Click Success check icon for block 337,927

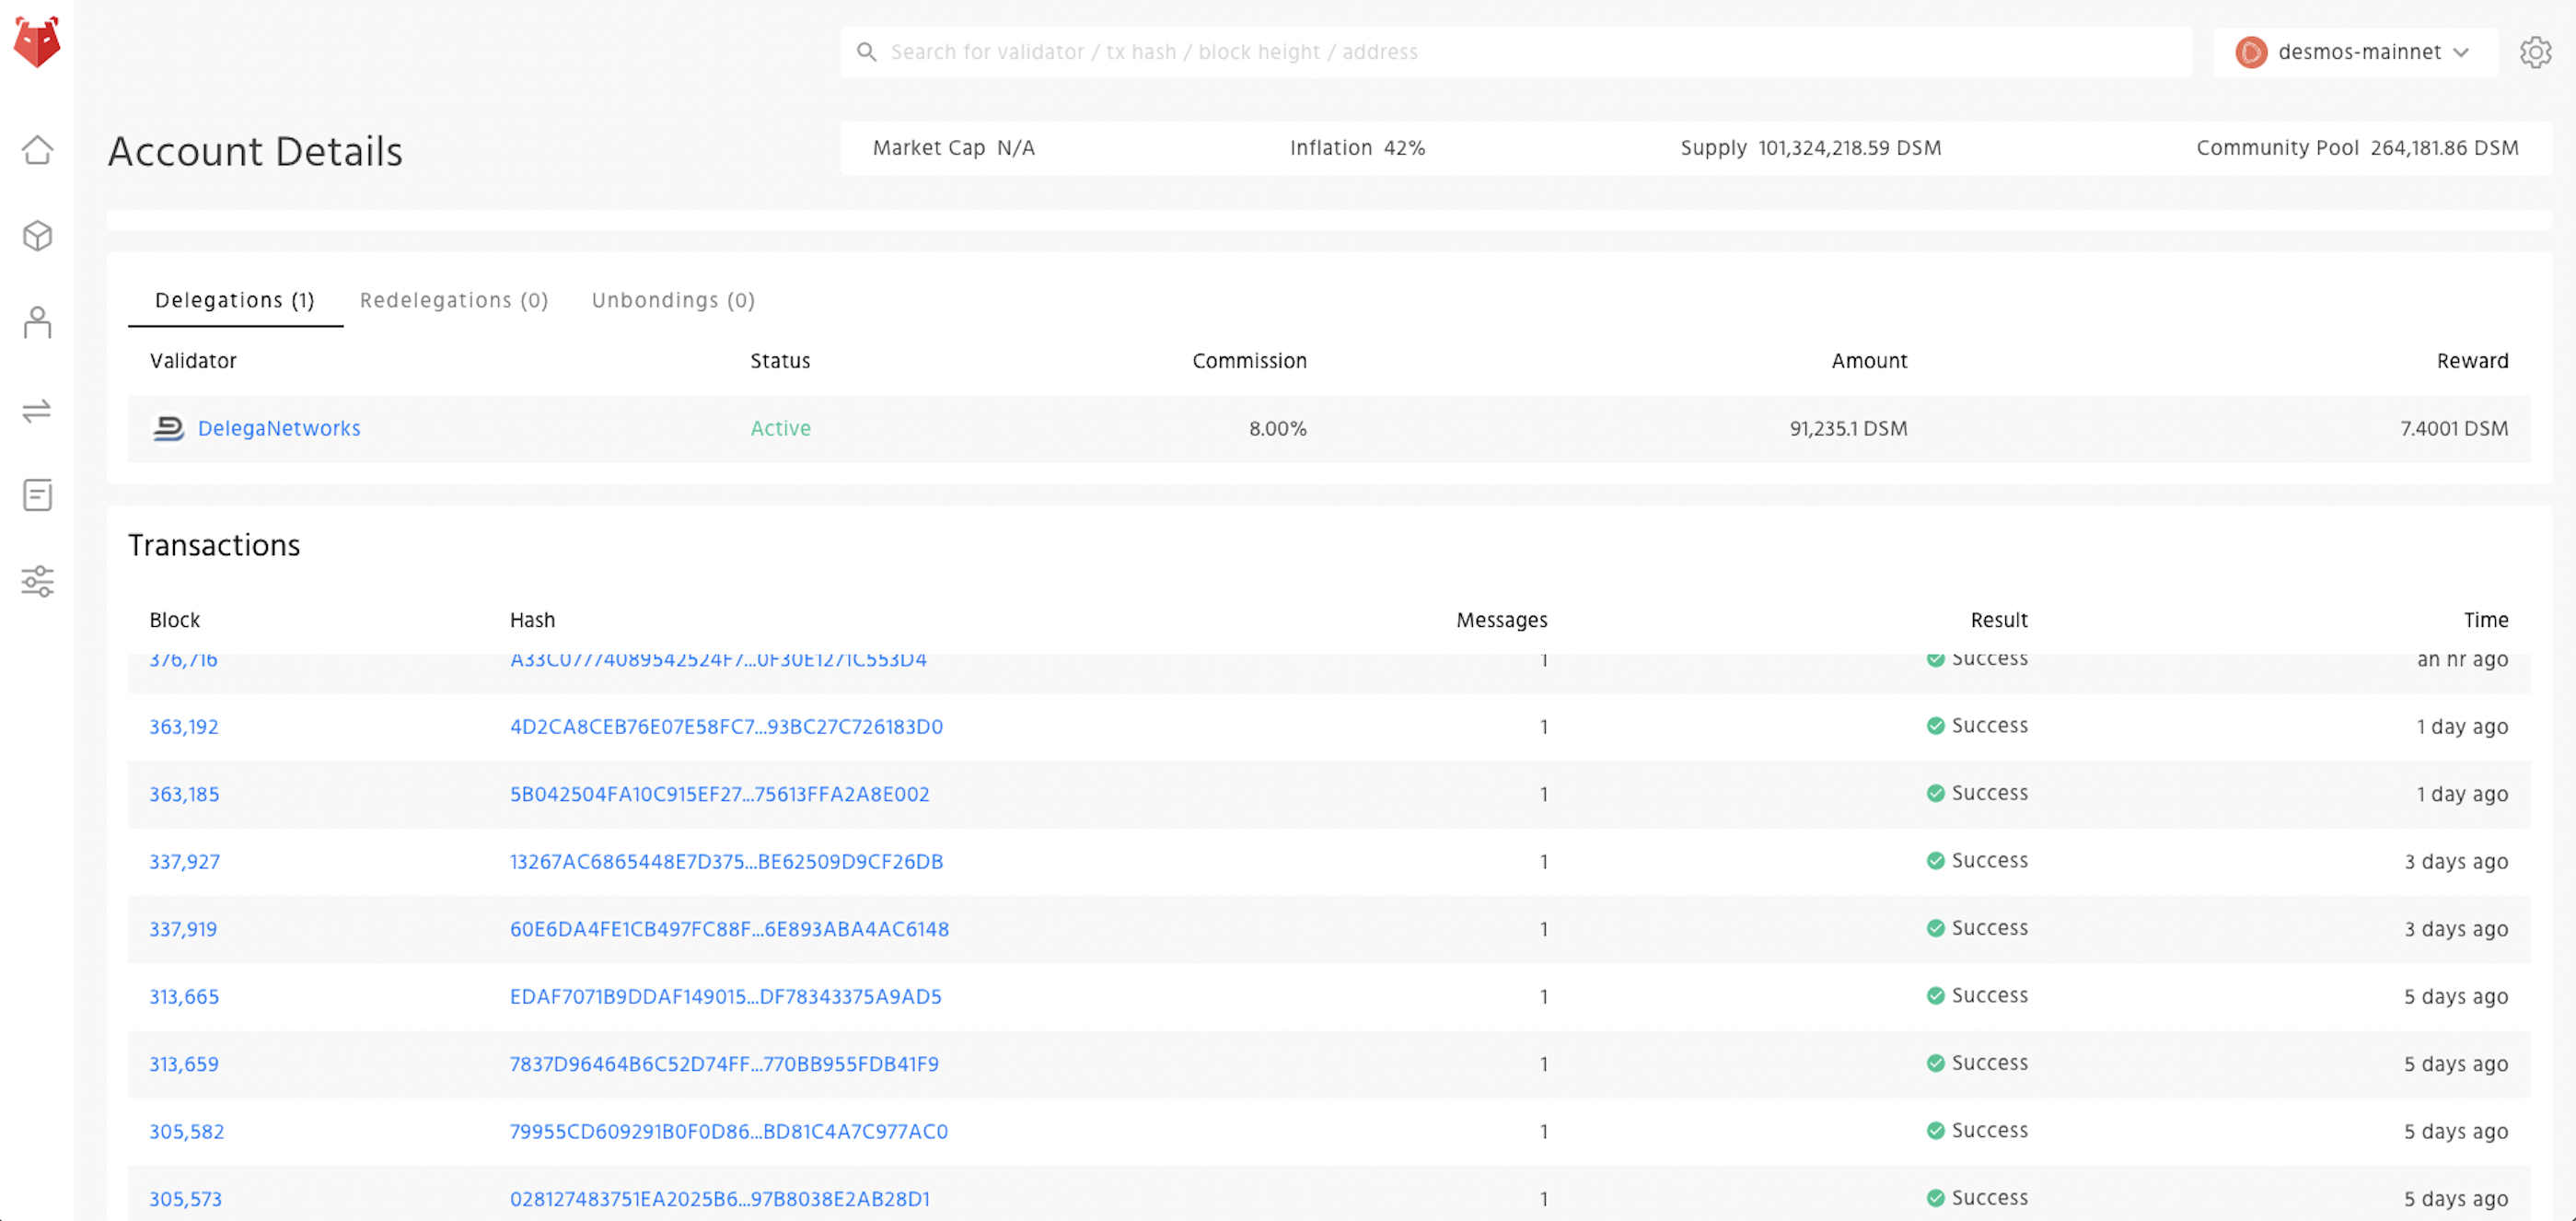pyautogui.click(x=1935, y=861)
